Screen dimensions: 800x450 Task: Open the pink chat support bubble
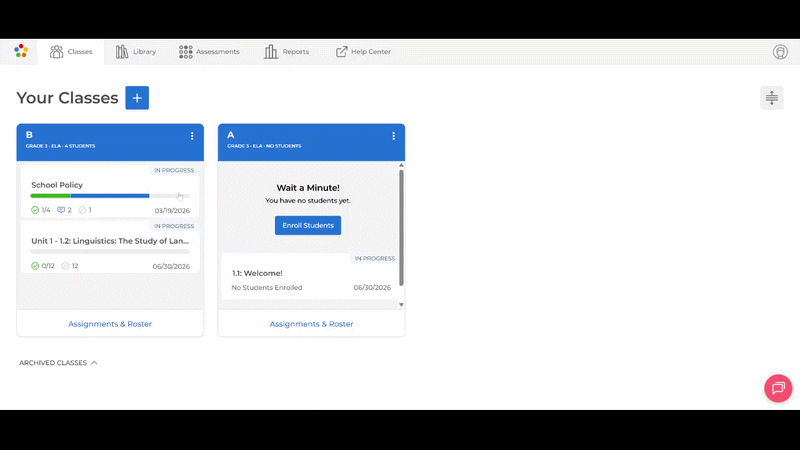coord(777,388)
